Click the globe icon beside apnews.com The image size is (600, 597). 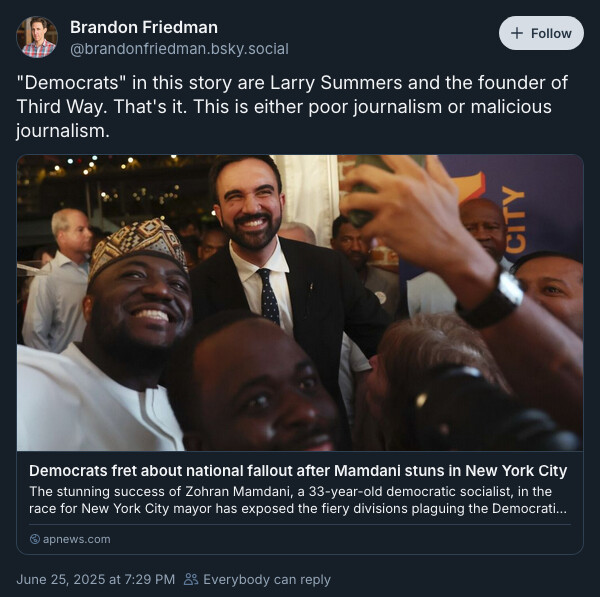[35, 539]
